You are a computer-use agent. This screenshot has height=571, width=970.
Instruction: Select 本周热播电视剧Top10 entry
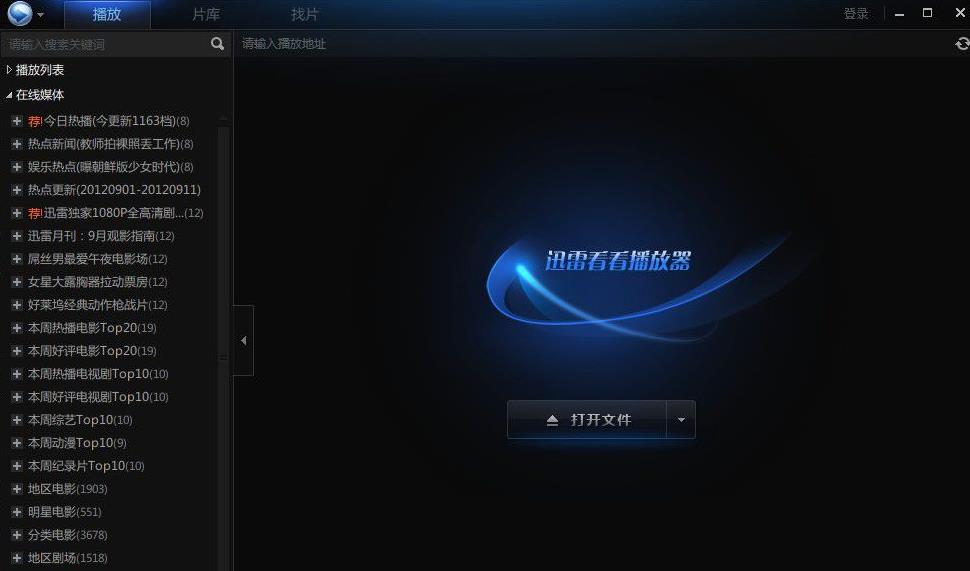point(98,374)
